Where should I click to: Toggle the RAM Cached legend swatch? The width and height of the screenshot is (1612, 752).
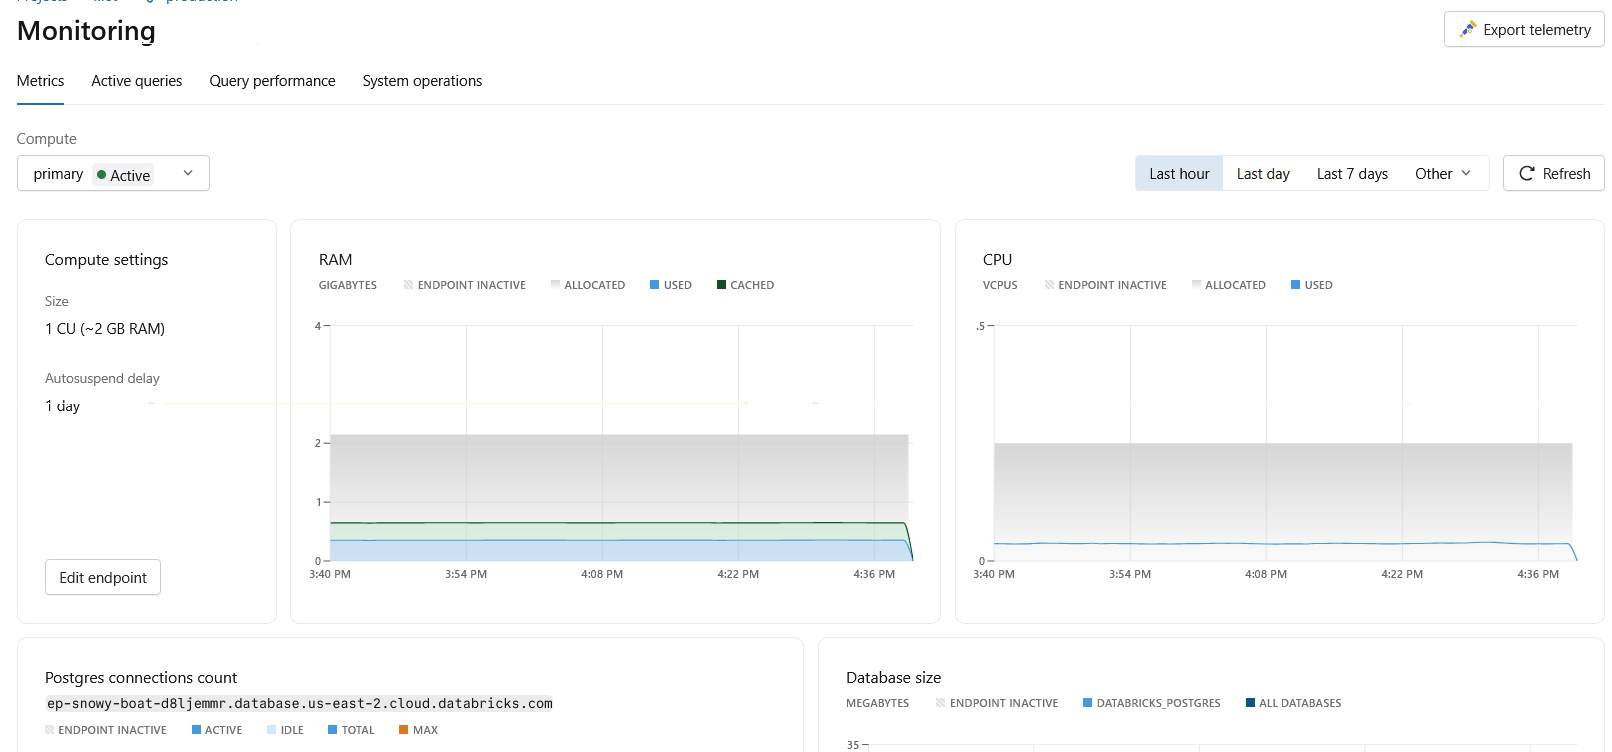point(721,285)
